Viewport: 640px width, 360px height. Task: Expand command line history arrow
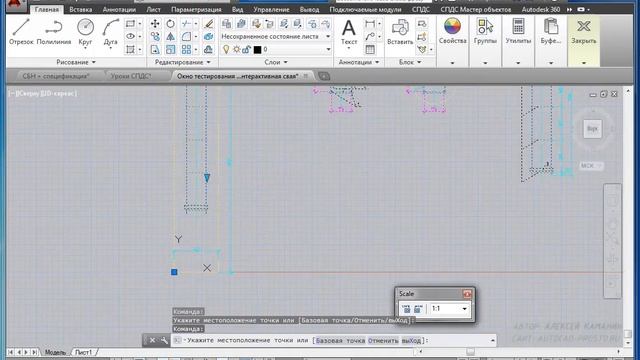click(493, 340)
